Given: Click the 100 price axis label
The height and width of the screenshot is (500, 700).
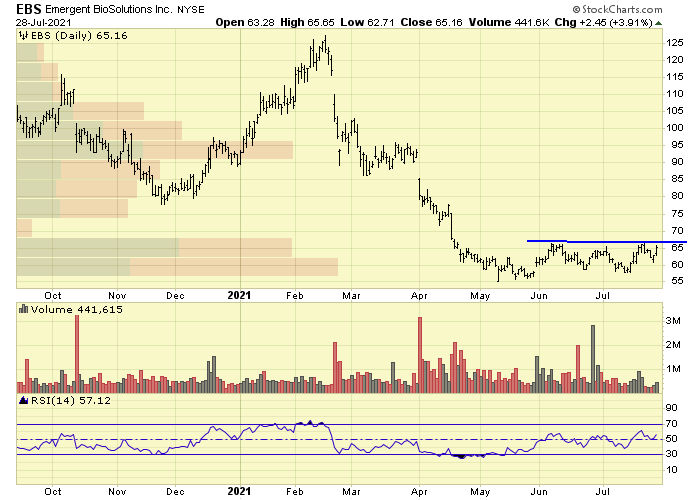Looking at the screenshot, I should [x=675, y=128].
